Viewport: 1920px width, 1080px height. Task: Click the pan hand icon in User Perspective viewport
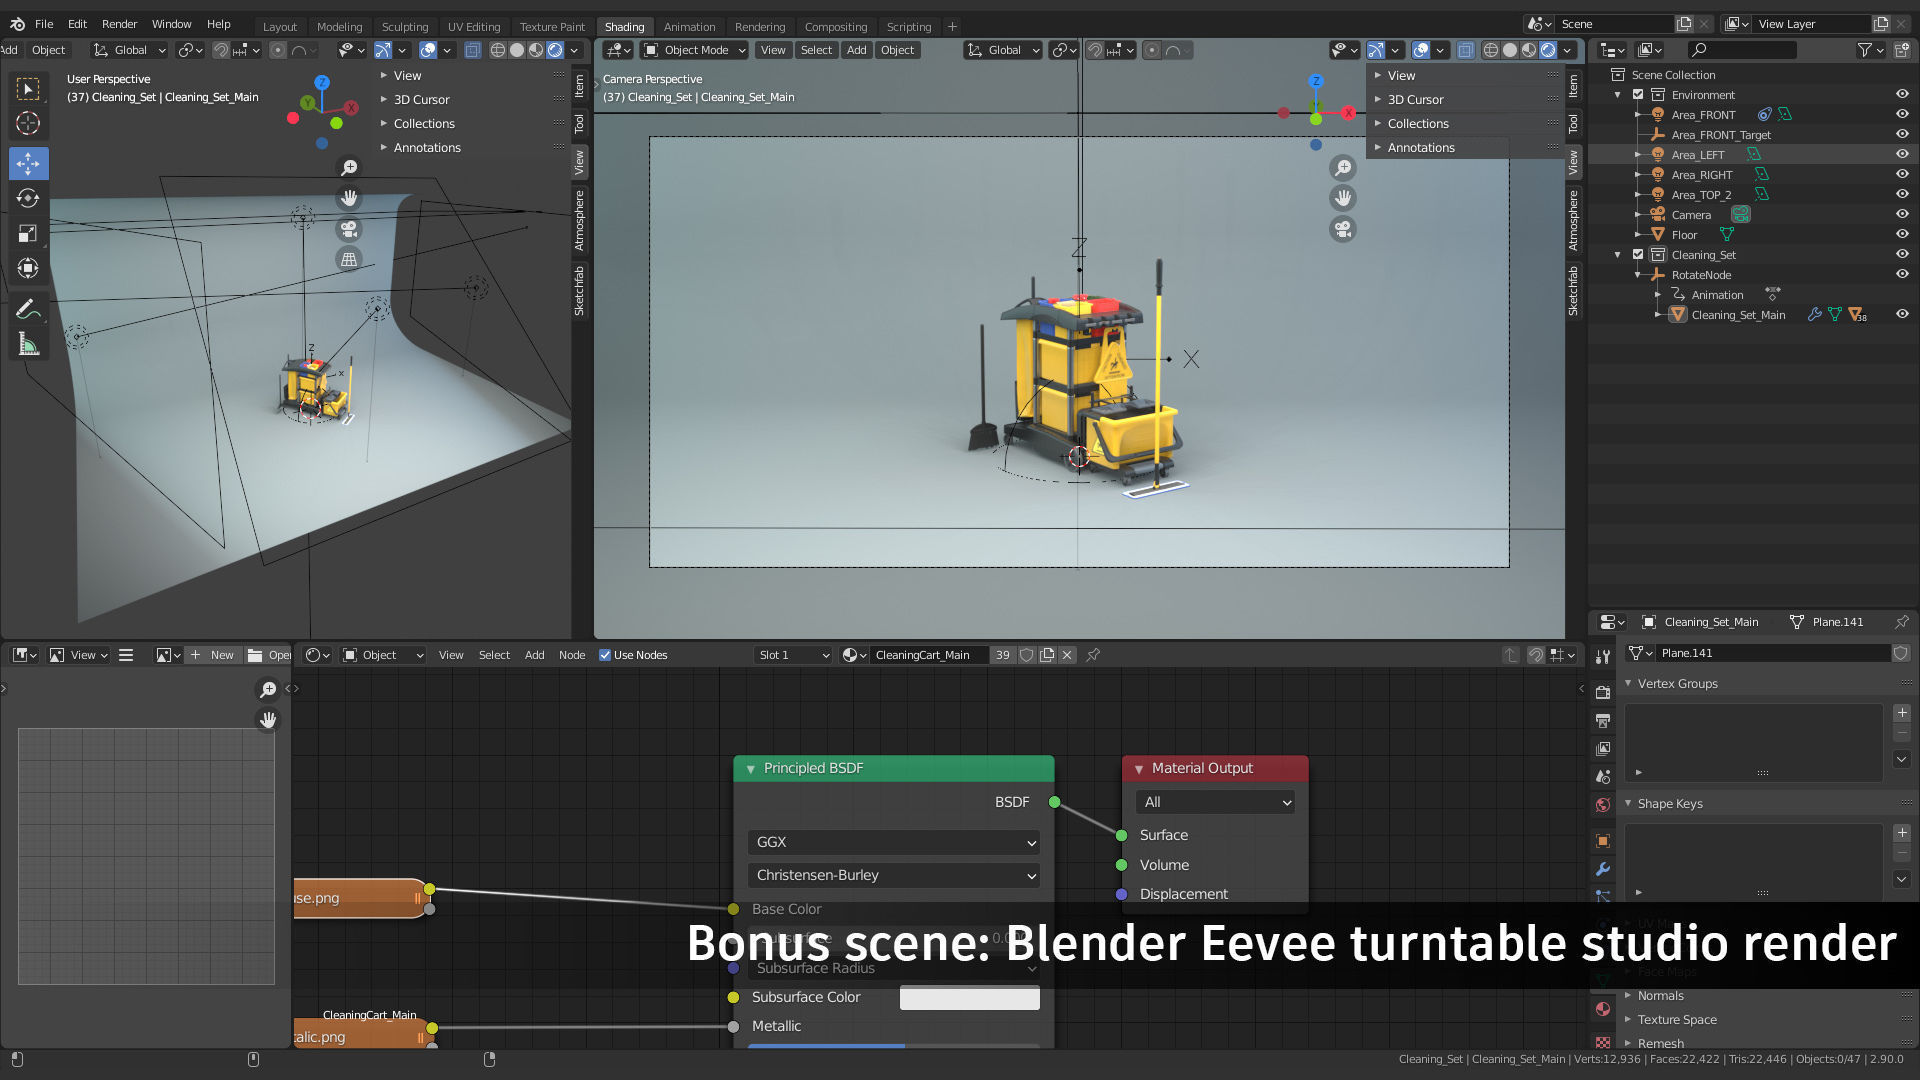[x=349, y=198]
